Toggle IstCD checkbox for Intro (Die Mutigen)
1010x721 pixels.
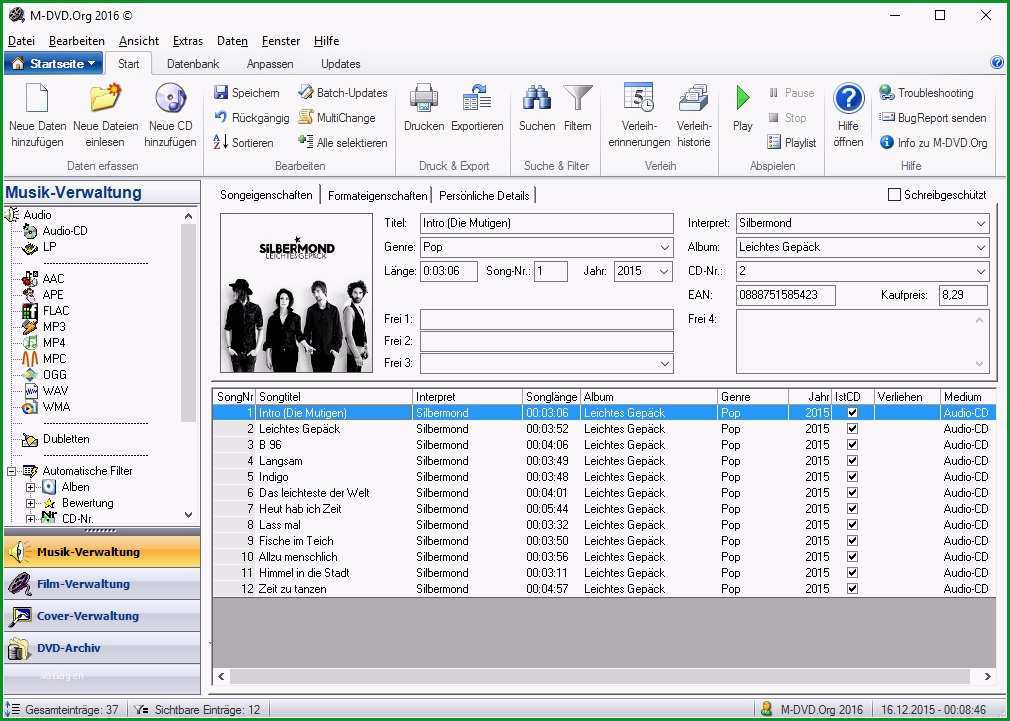852,412
